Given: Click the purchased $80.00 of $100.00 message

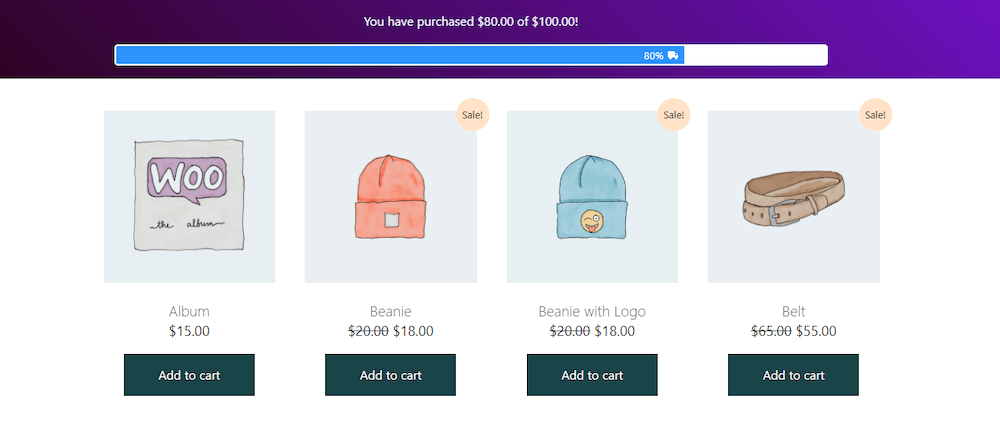Looking at the screenshot, I should click(471, 22).
